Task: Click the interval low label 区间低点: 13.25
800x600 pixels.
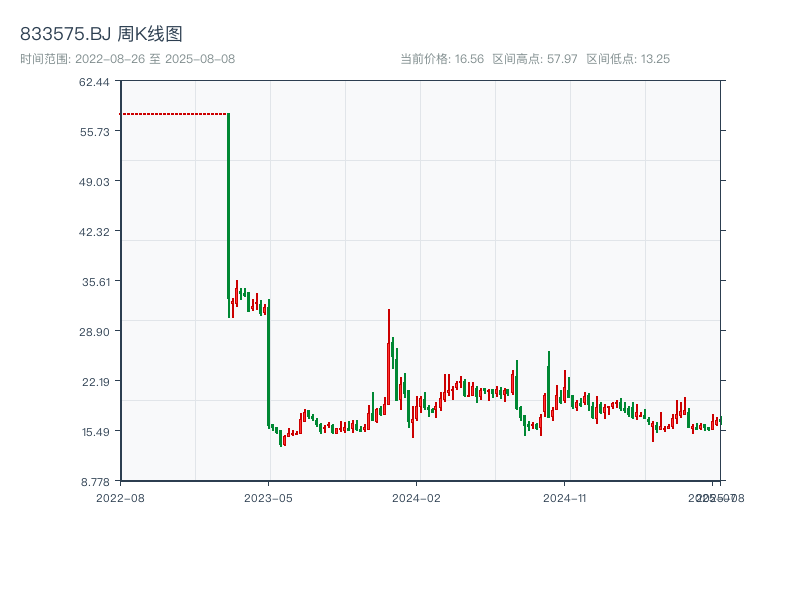Action: 628,59
